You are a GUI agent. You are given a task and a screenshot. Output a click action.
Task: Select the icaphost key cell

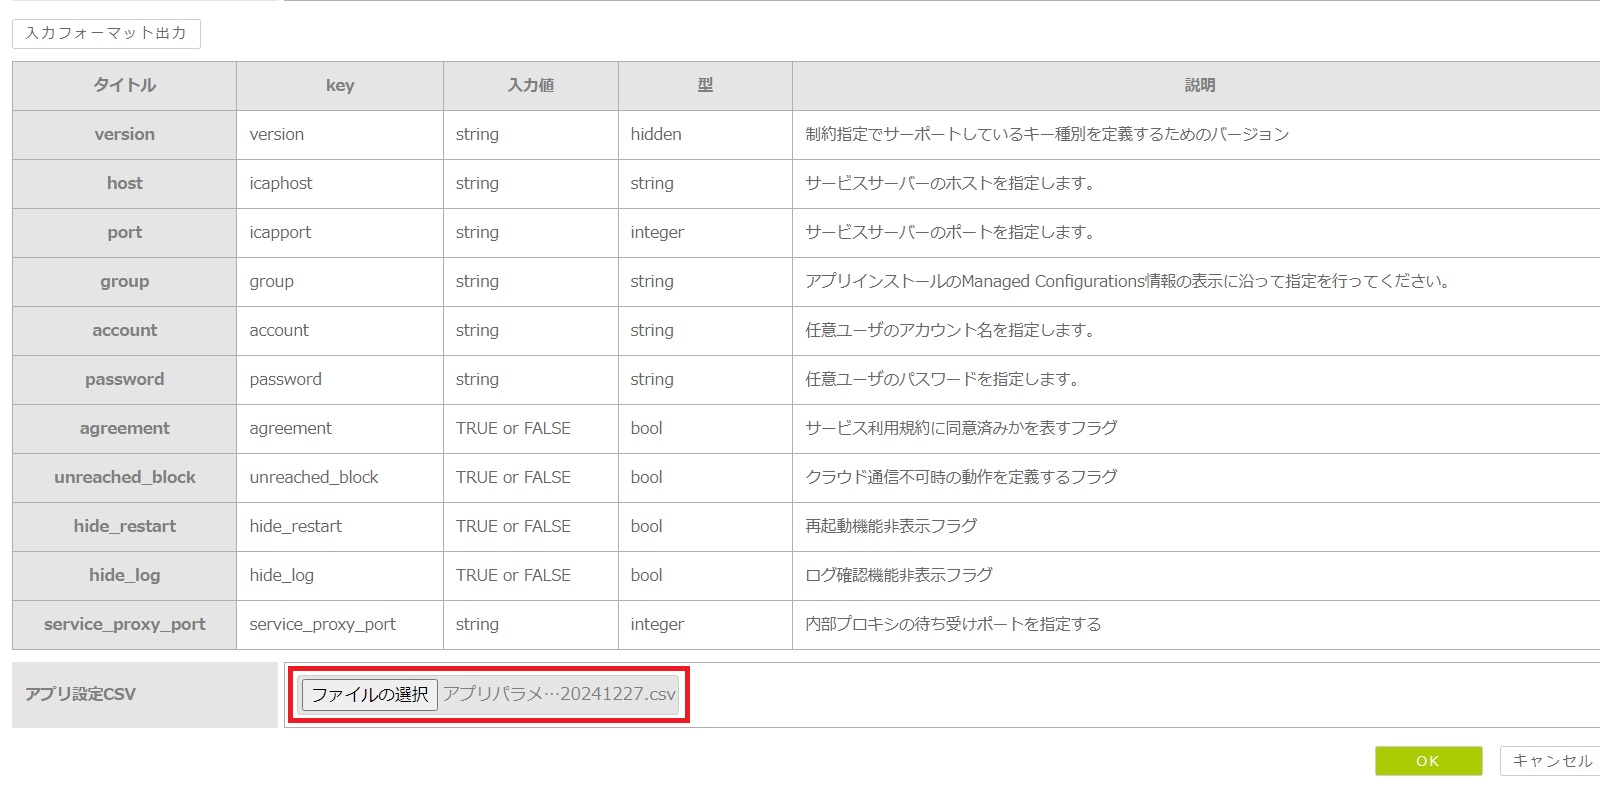pyautogui.click(x=281, y=184)
